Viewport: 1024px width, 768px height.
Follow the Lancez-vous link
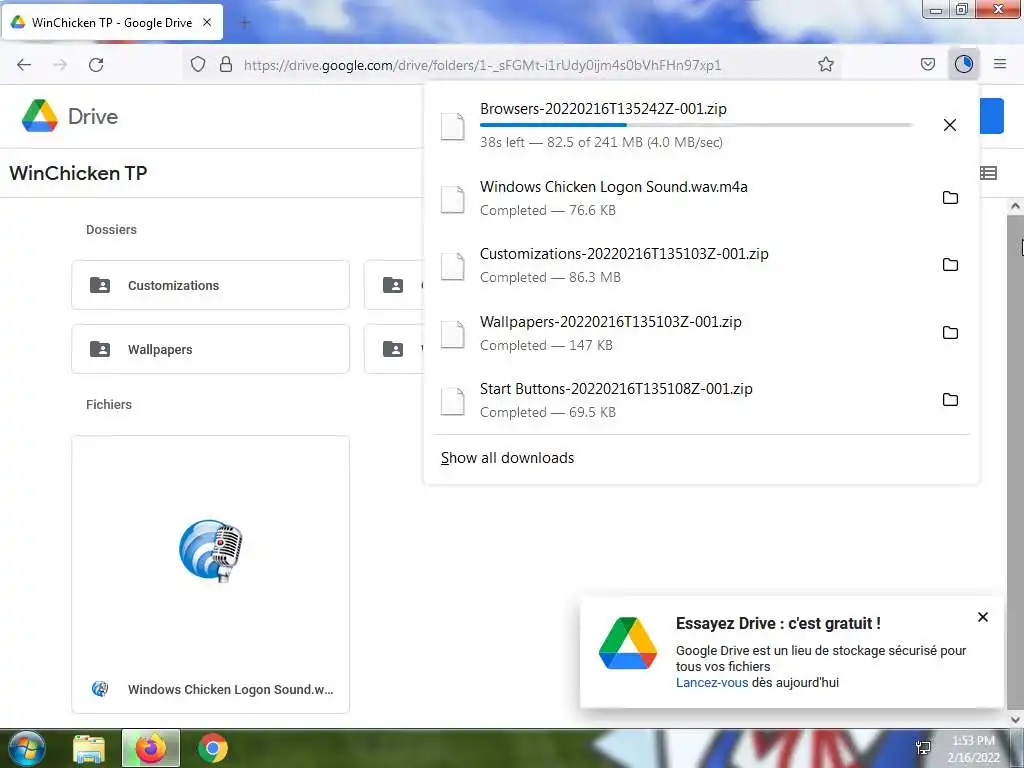tap(712, 682)
